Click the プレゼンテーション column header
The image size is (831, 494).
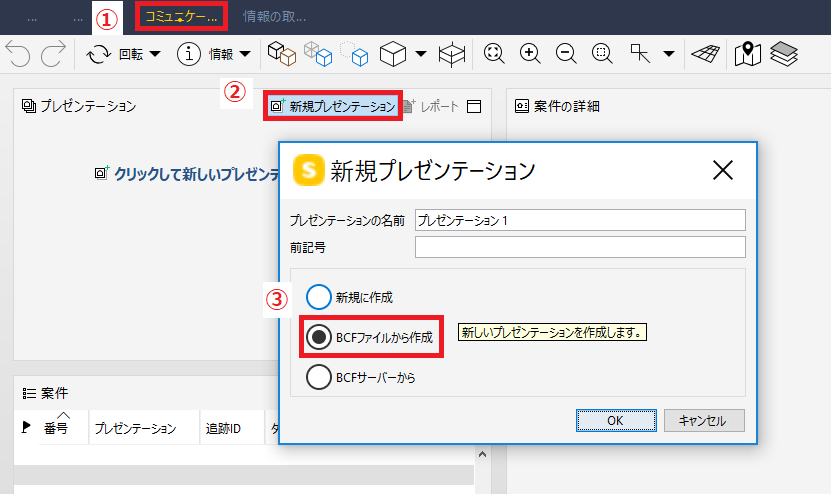[x=144, y=428]
